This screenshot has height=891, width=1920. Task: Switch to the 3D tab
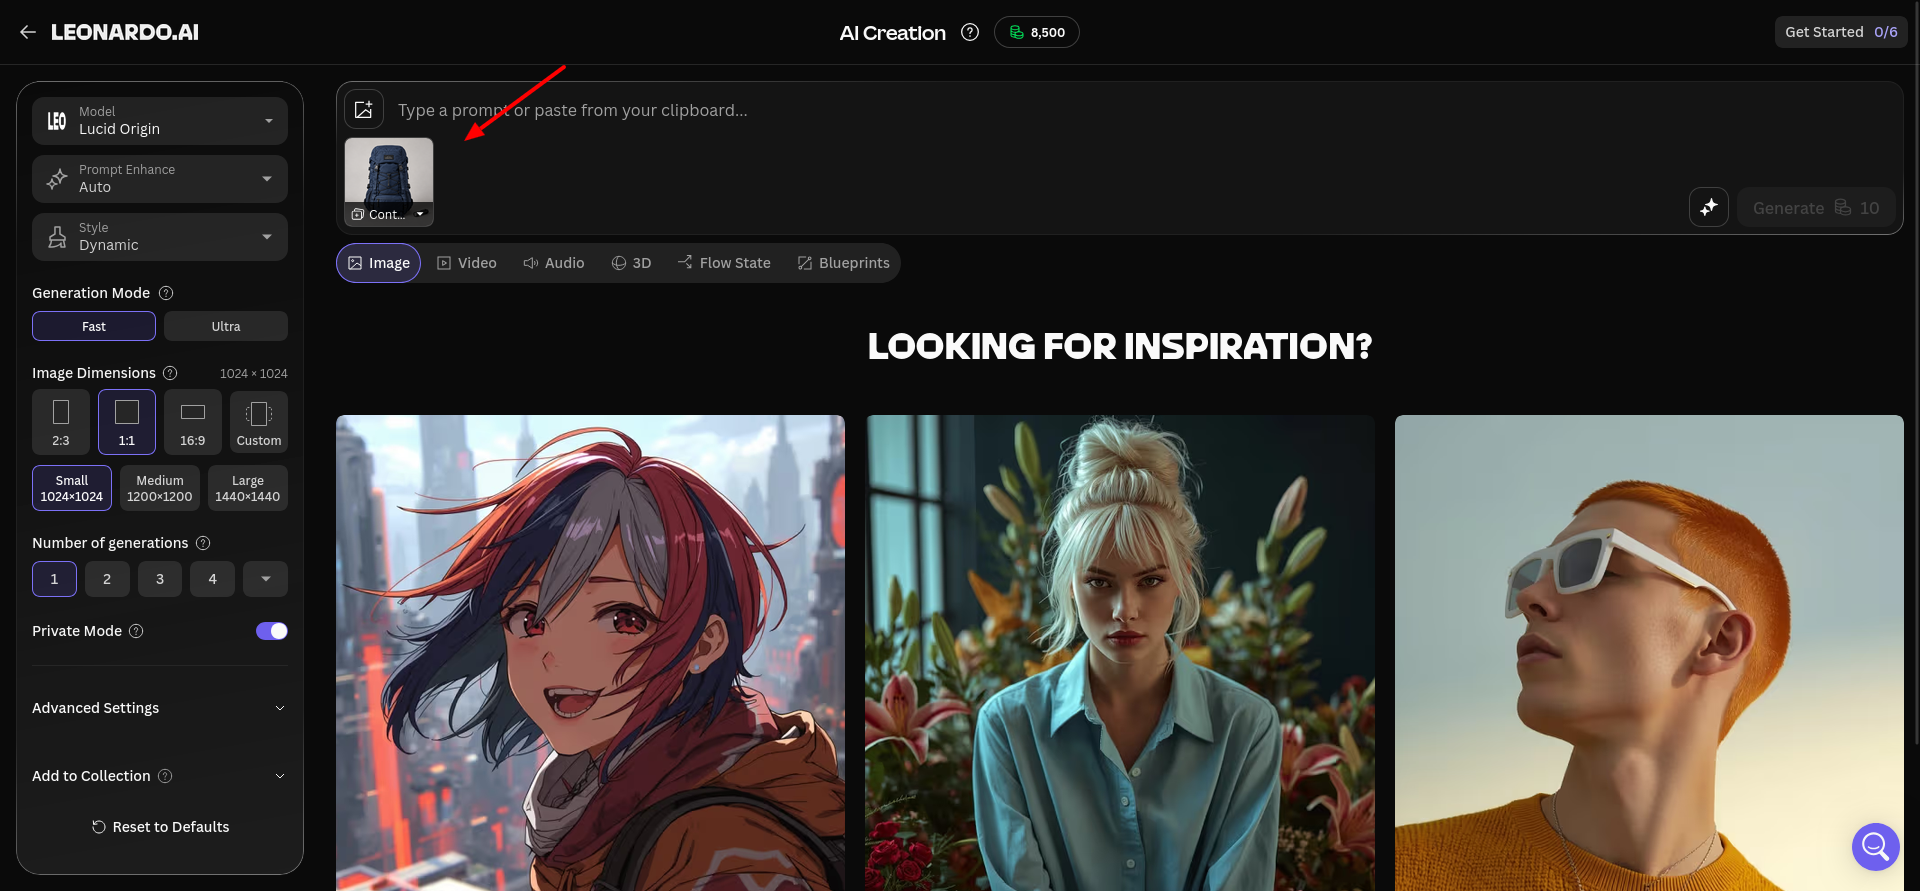pyautogui.click(x=631, y=263)
